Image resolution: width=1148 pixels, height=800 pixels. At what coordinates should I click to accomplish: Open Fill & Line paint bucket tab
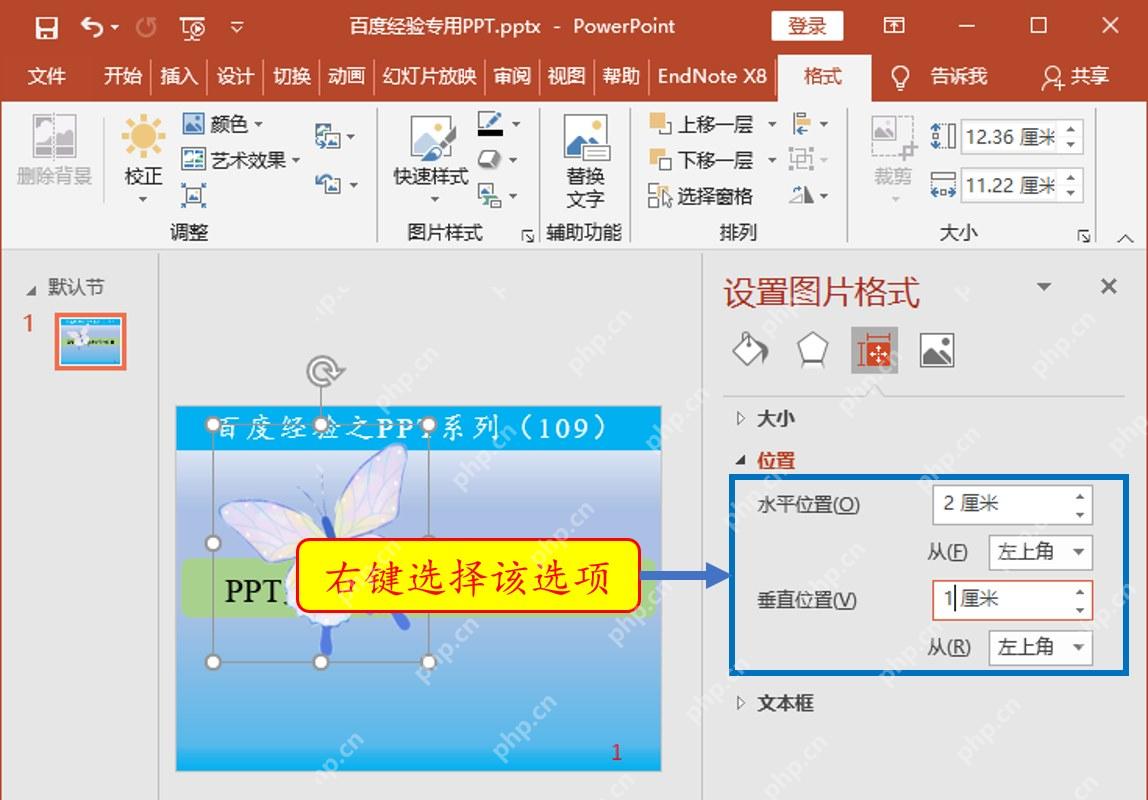tap(750, 349)
